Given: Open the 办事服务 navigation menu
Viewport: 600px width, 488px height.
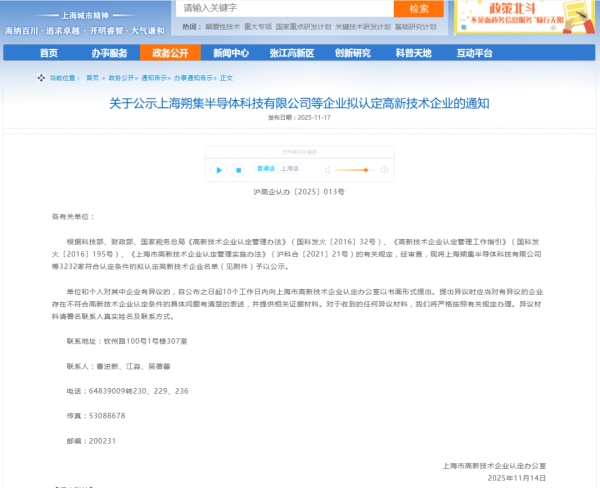Looking at the screenshot, I should tap(109, 52).
